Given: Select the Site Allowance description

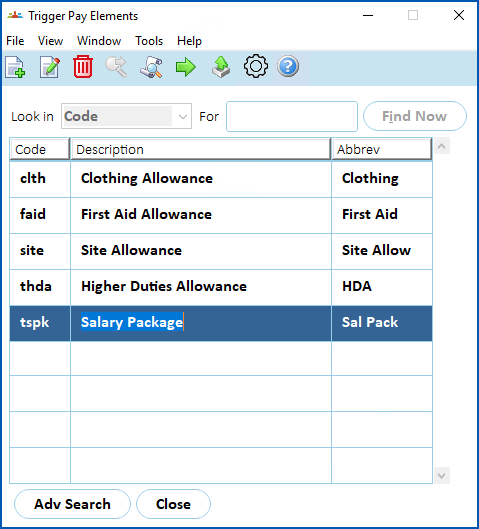Looking at the screenshot, I should 201,251.
